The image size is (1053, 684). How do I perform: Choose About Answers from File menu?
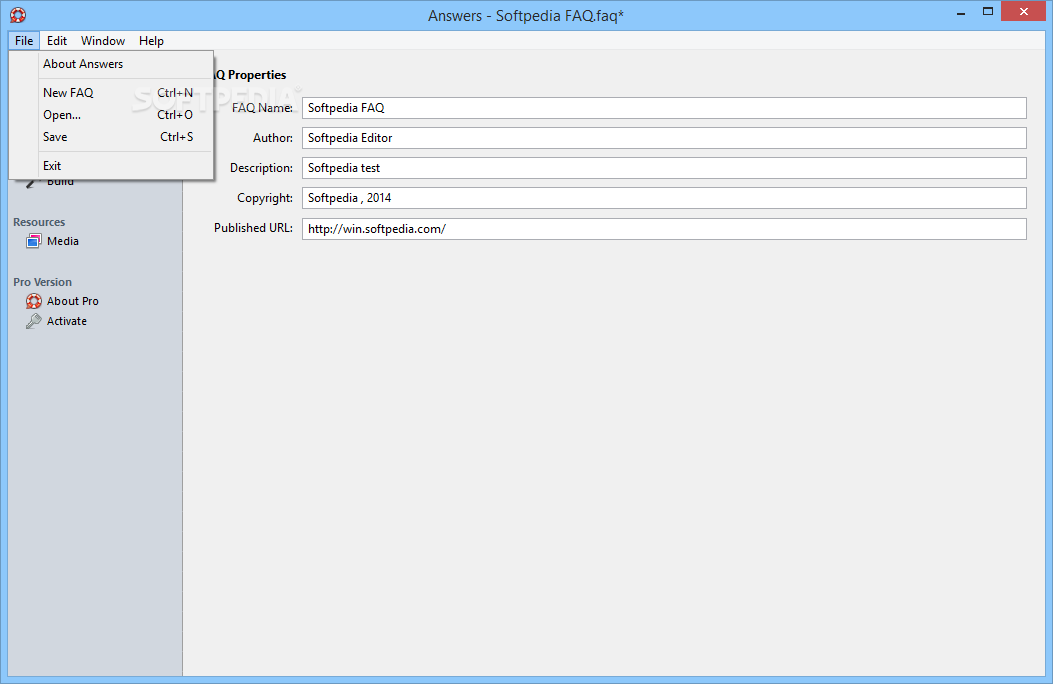point(111,64)
